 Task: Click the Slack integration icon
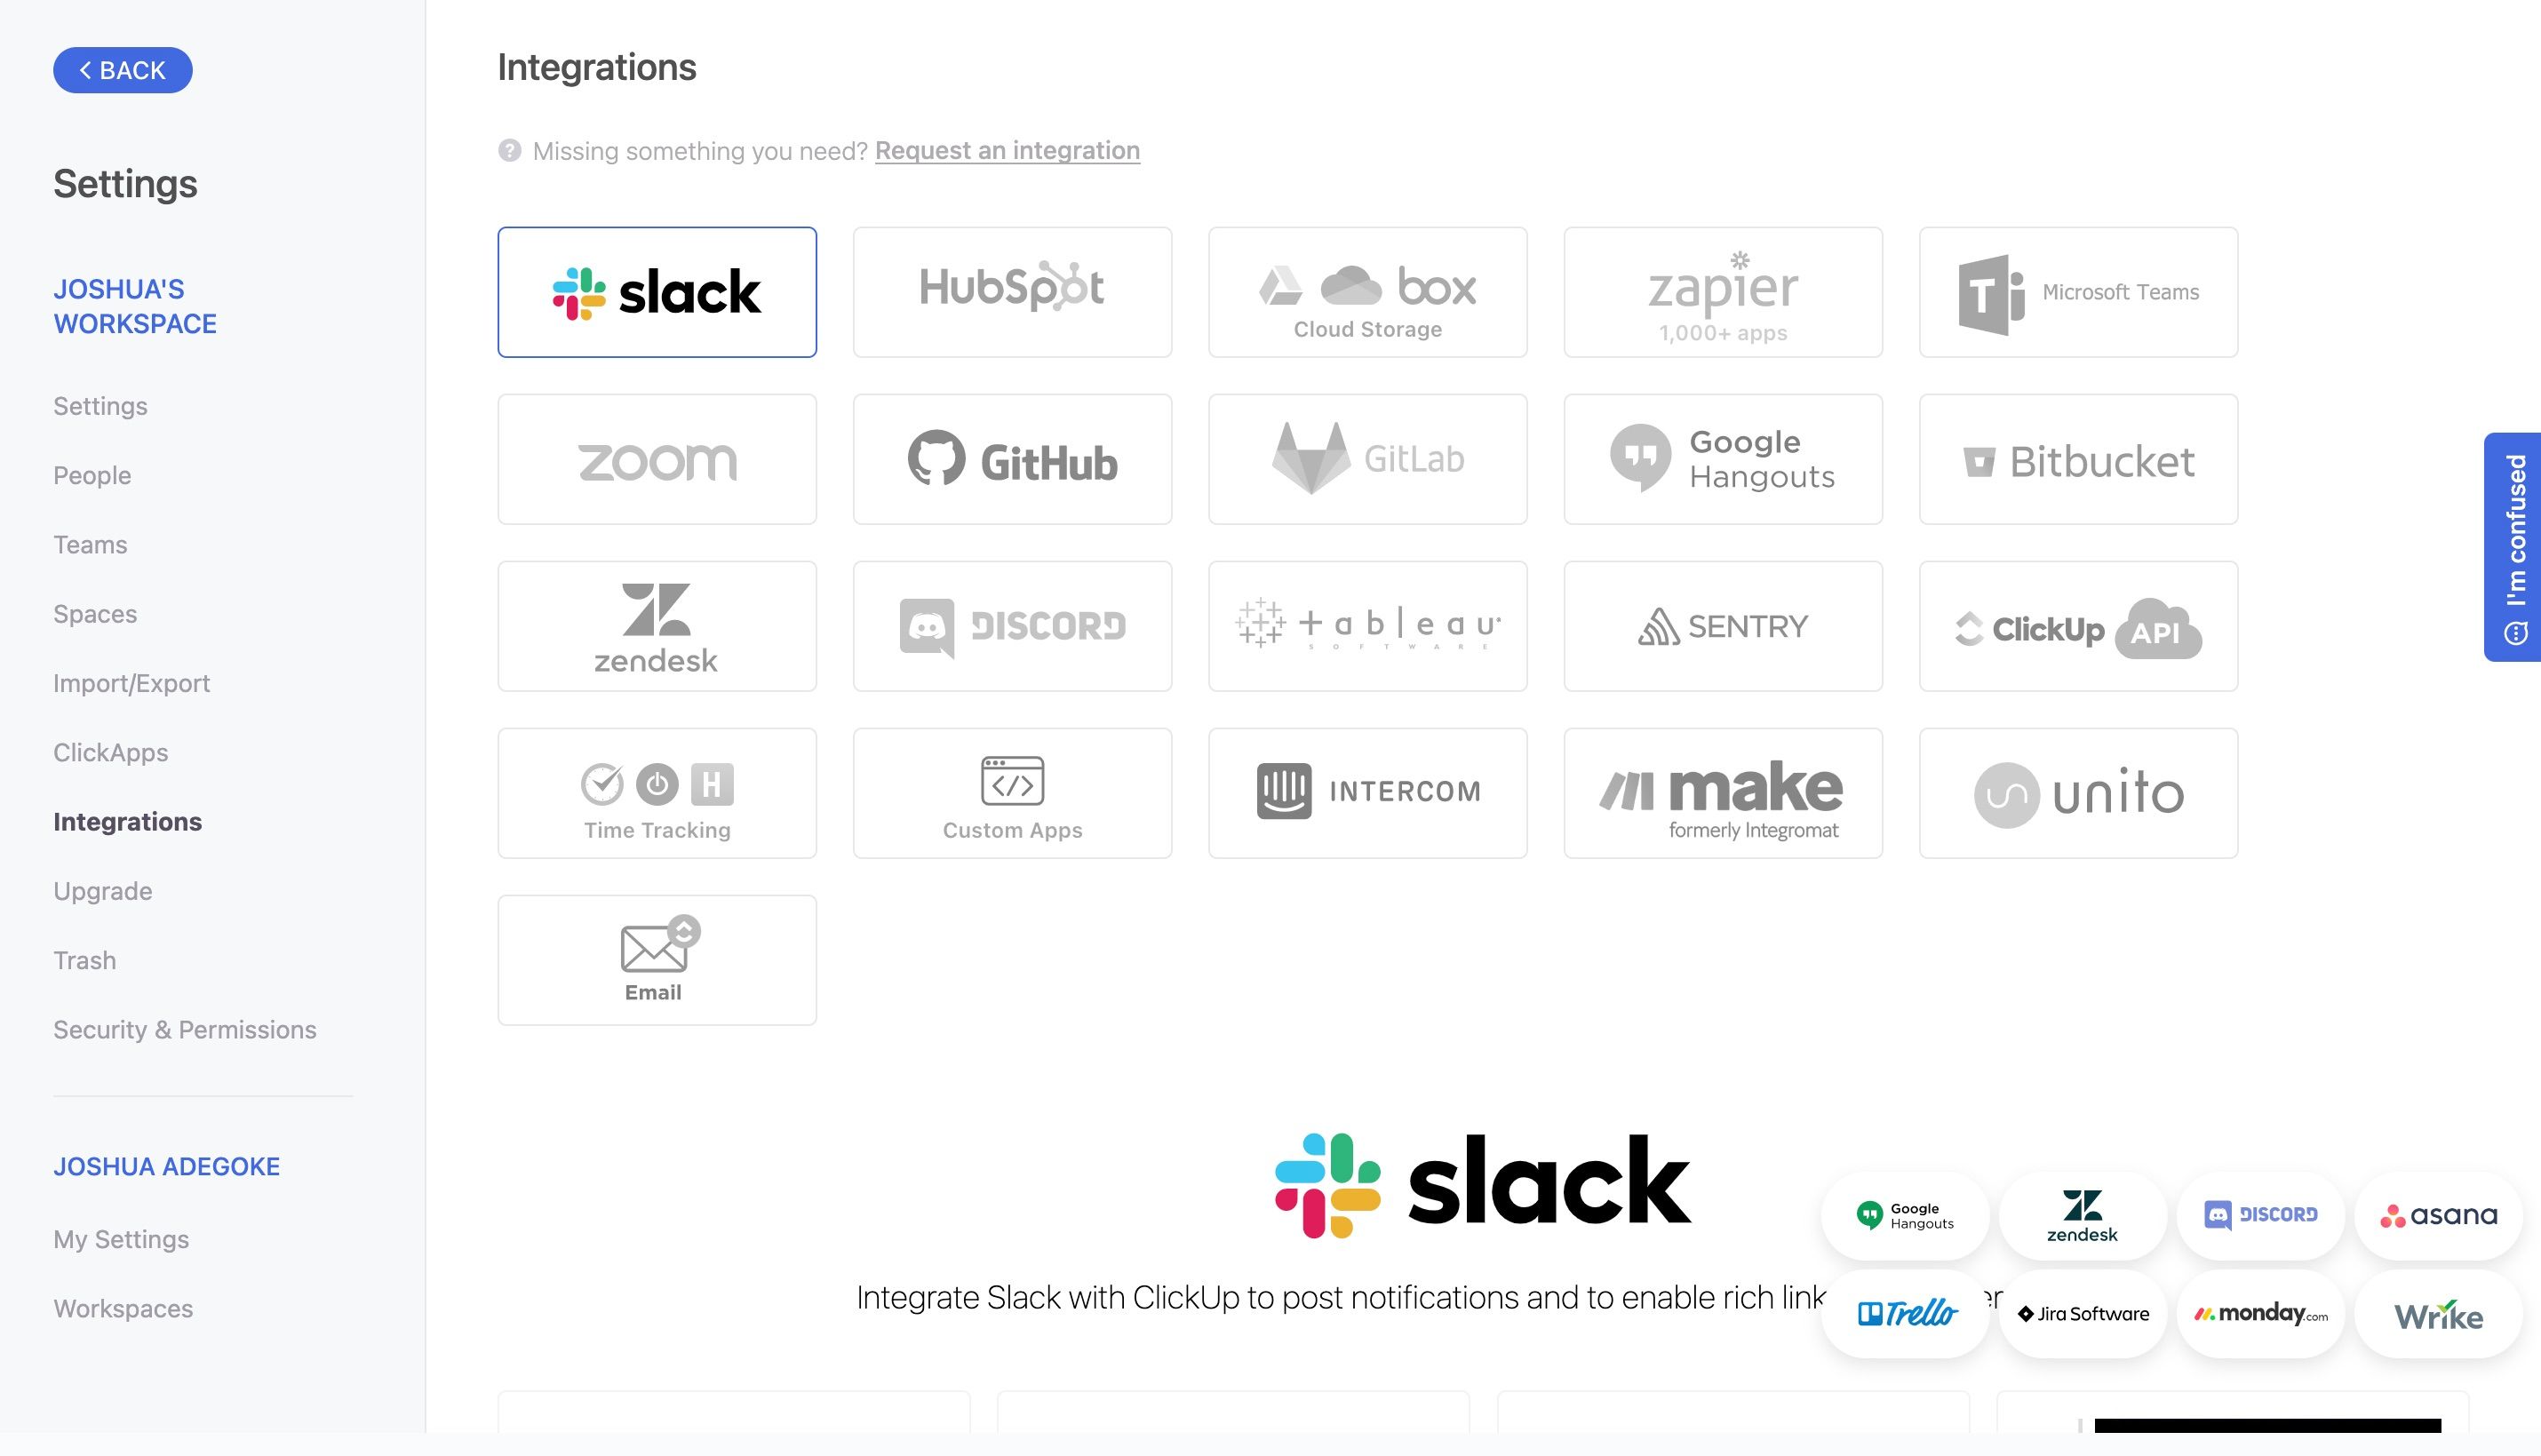click(x=658, y=291)
